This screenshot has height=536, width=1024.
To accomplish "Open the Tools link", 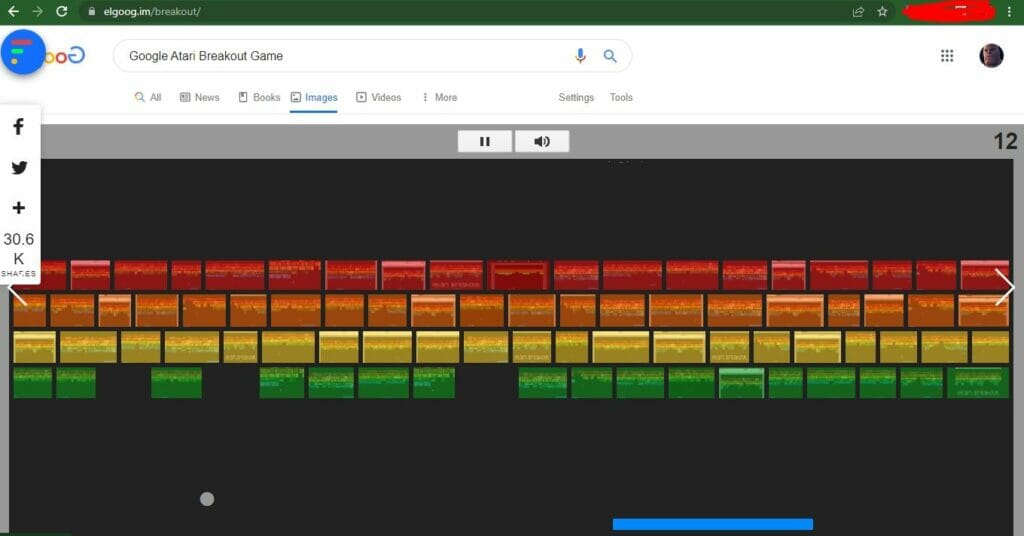I will (621, 98).
